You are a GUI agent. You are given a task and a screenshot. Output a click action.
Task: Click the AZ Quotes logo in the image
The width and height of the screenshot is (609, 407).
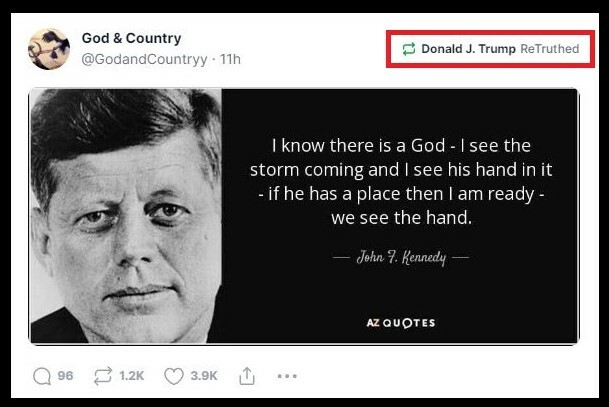point(399,322)
